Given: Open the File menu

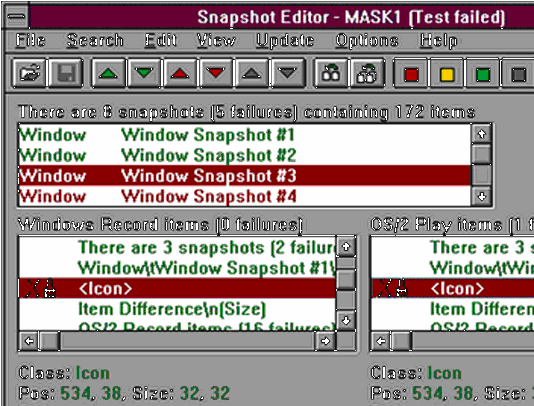Looking at the screenshot, I should click(x=30, y=40).
